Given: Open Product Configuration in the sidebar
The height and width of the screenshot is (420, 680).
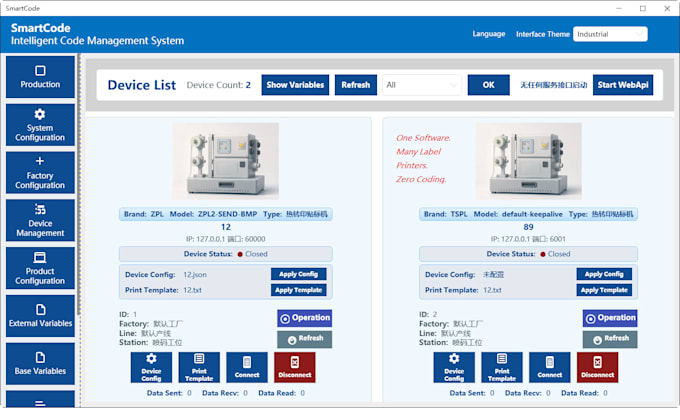Looking at the screenshot, I should [x=40, y=268].
